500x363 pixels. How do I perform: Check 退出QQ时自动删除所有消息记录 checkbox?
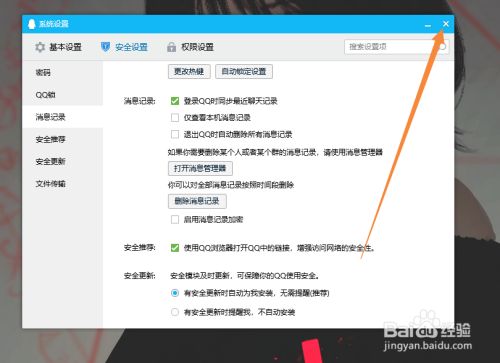[x=175, y=134]
